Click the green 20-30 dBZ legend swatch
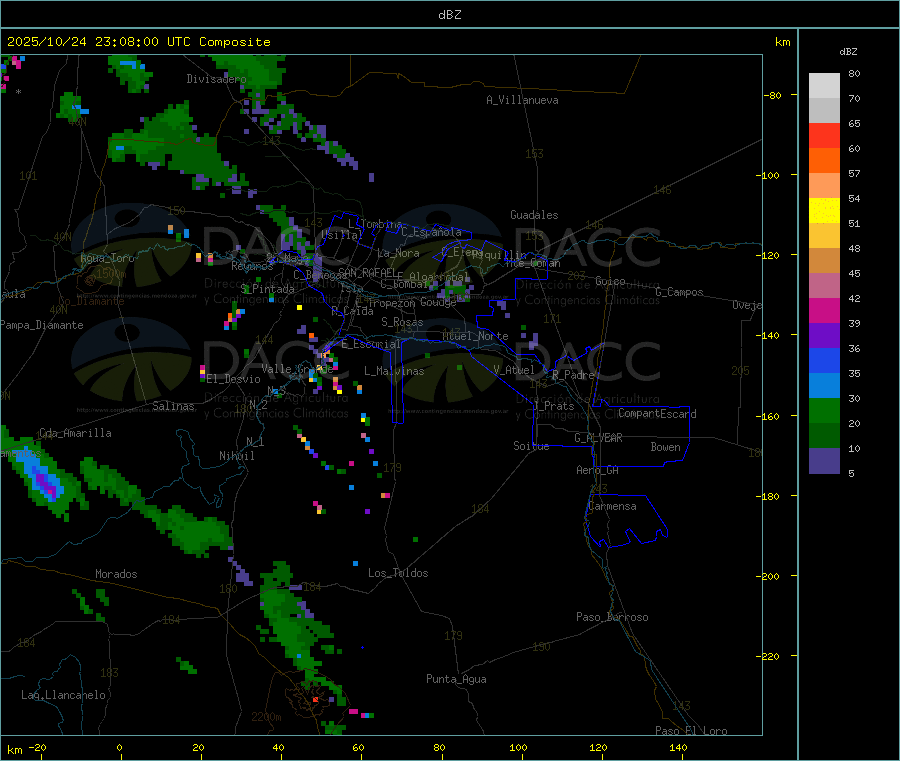Viewport: 900px width, 761px height. pos(824,410)
